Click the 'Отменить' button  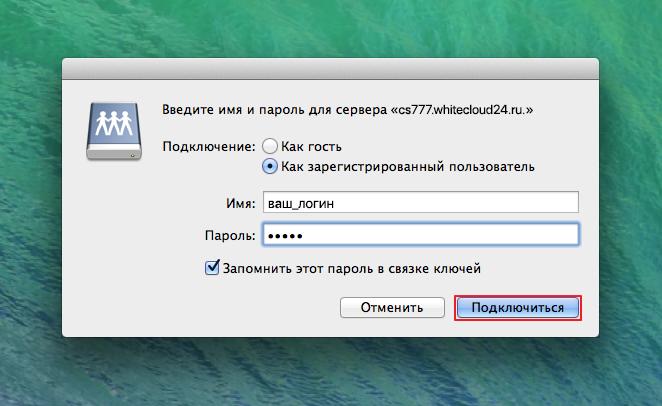click(392, 308)
